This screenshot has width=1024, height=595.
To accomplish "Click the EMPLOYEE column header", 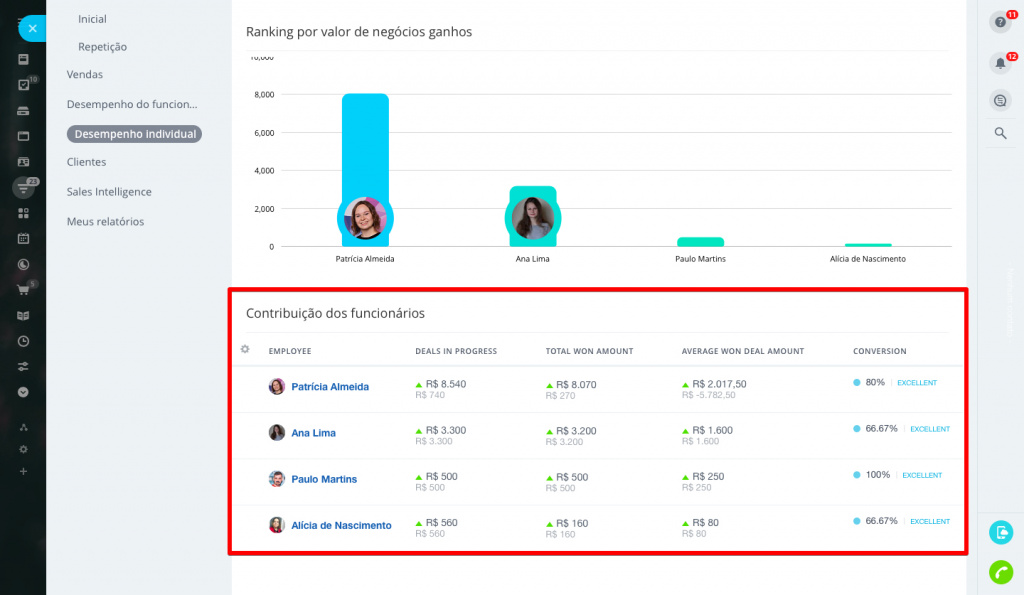I will click(x=290, y=351).
